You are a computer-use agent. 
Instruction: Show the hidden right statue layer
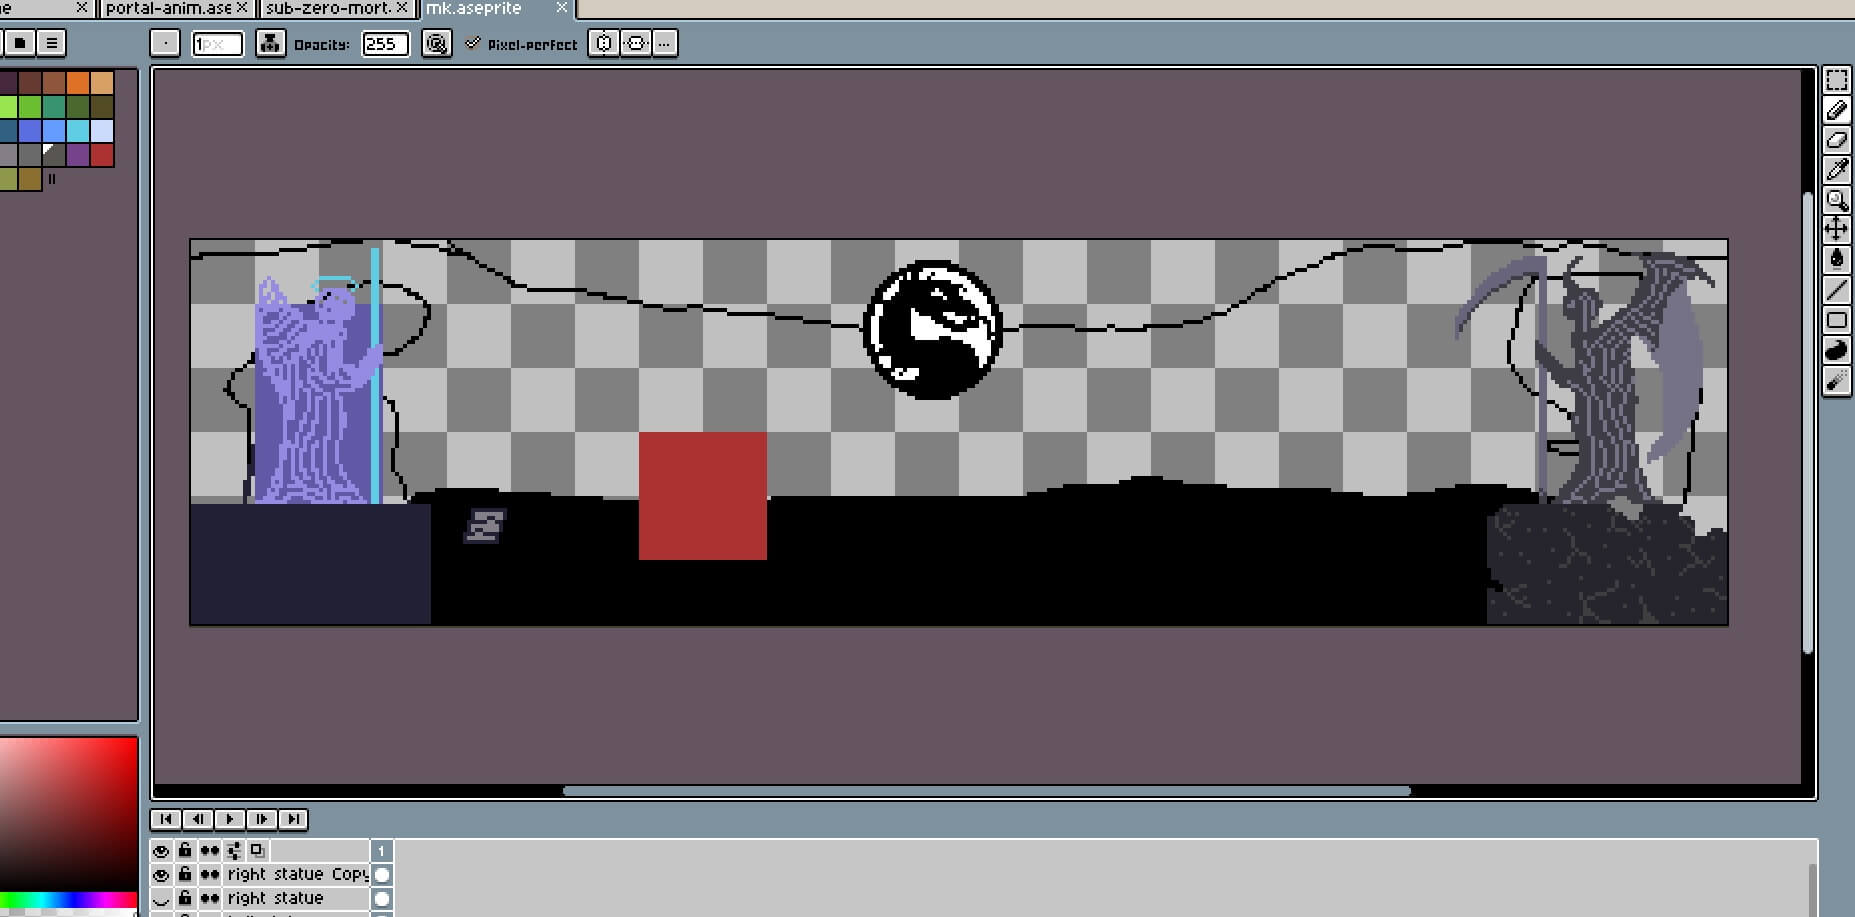tap(161, 898)
